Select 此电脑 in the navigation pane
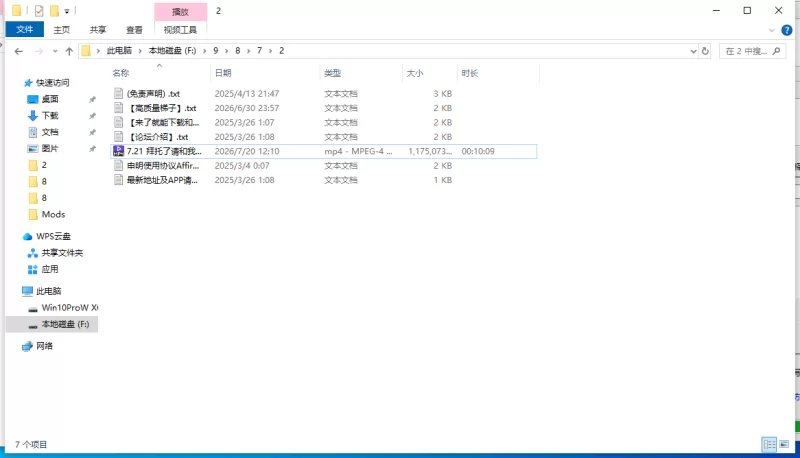The image size is (800, 458). (x=48, y=291)
